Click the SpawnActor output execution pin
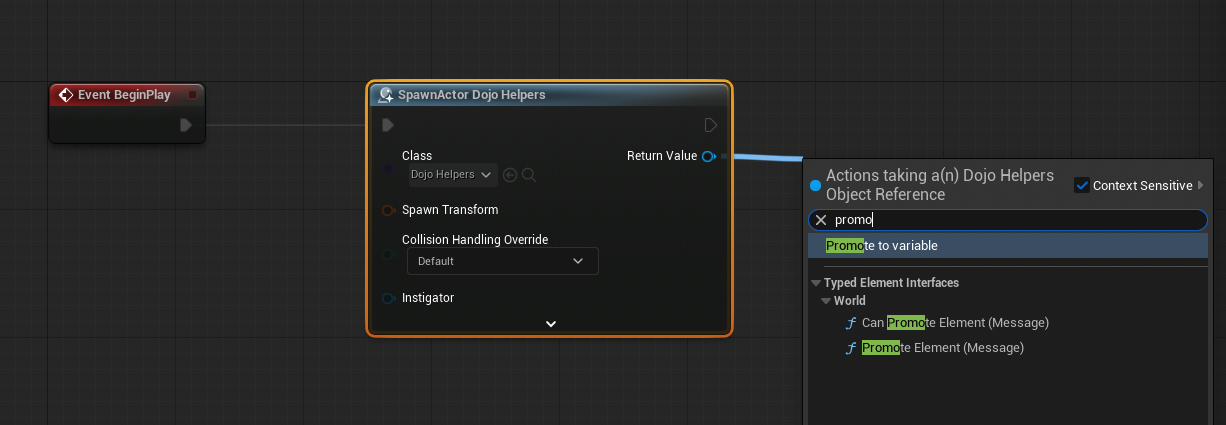 710,125
